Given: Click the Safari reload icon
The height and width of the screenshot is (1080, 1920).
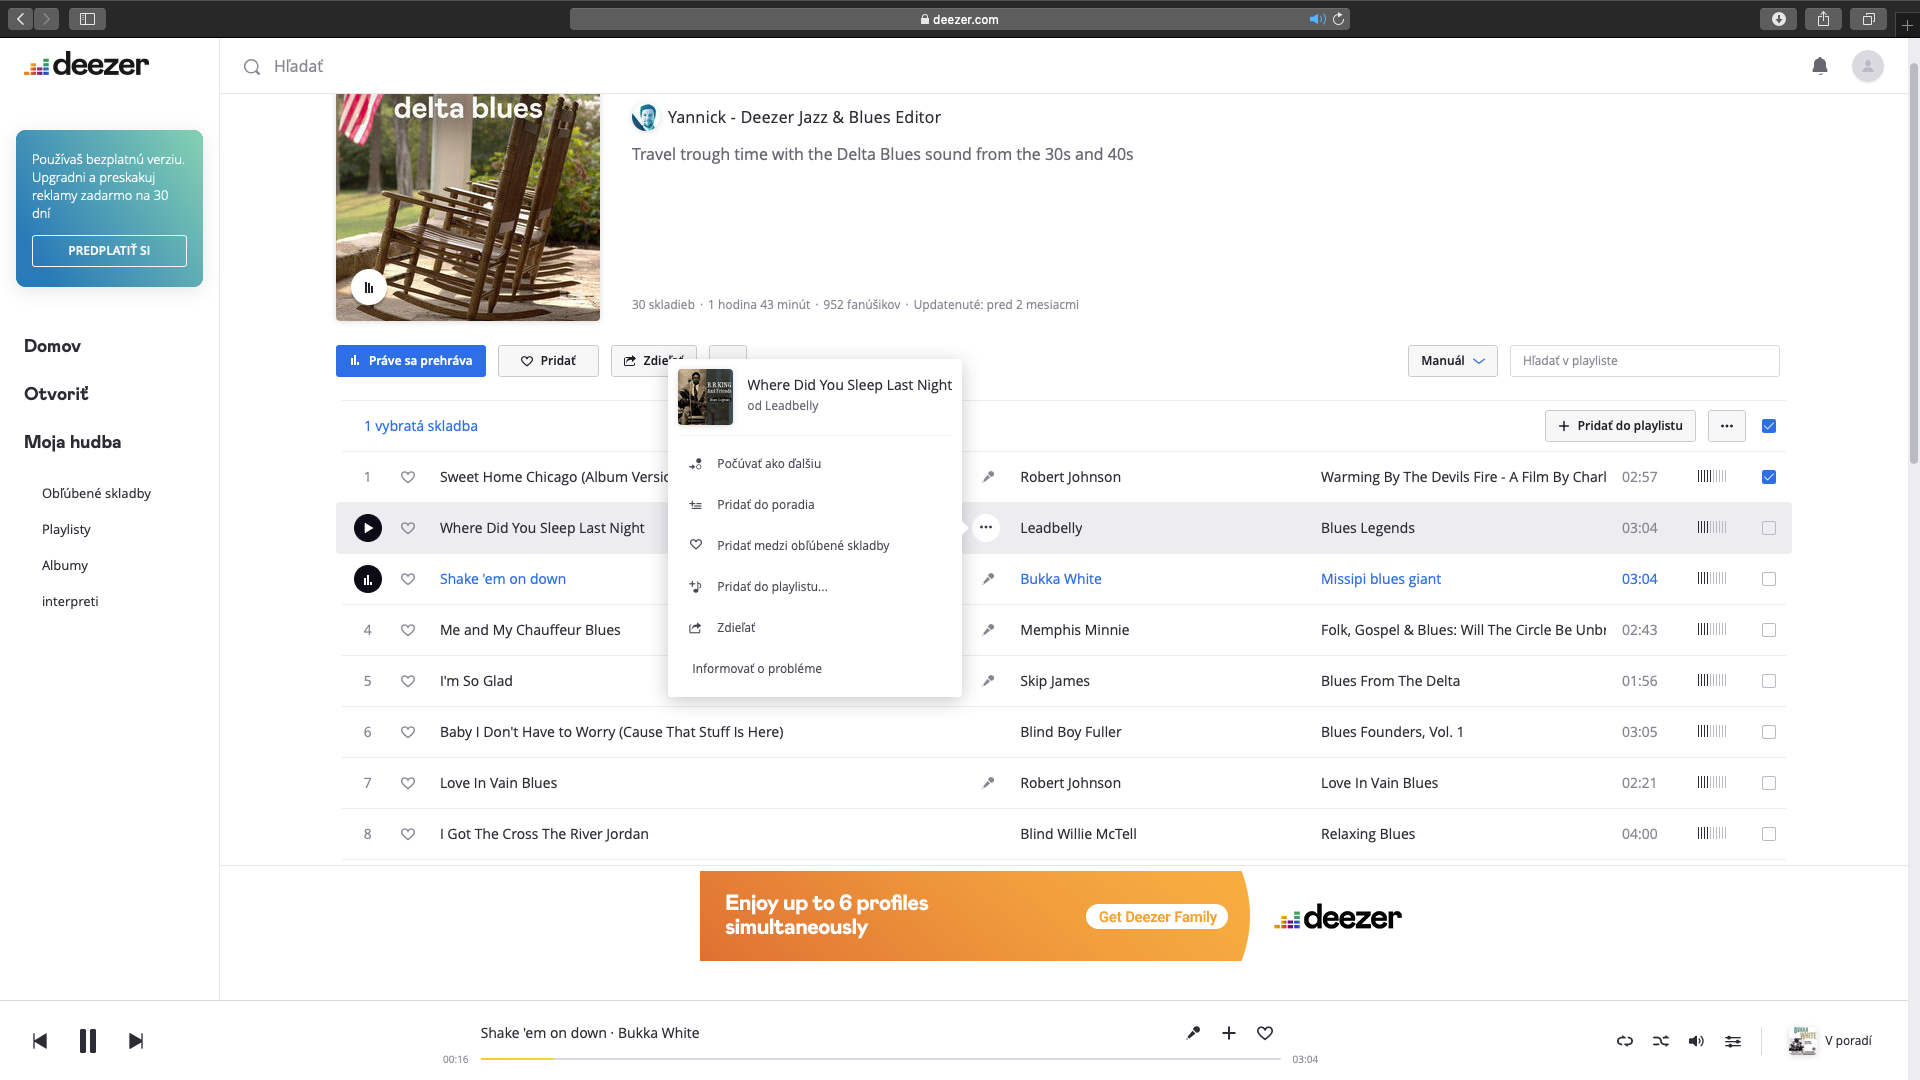Looking at the screenshot, I should point(1338,19).
